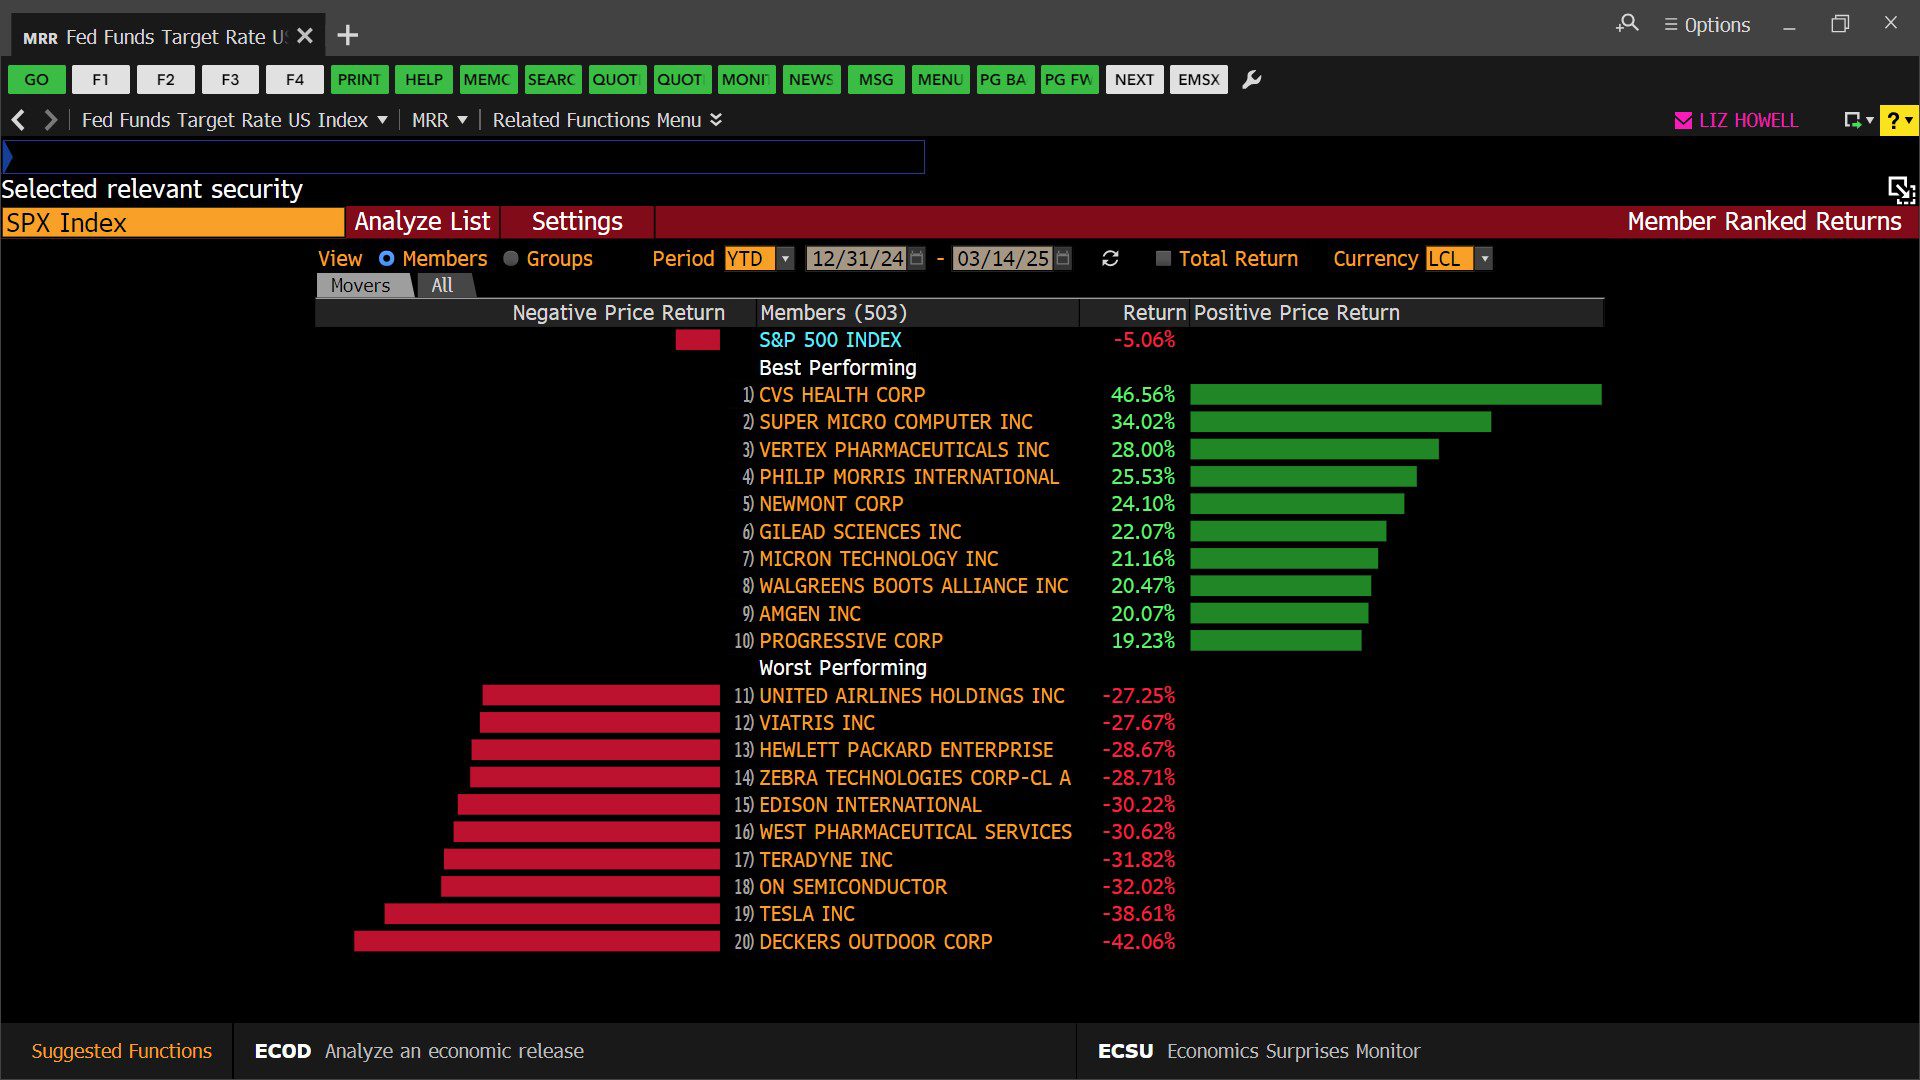
Task: Open calendar picker for end date 03/14/25
Action: pos(1063,259)
